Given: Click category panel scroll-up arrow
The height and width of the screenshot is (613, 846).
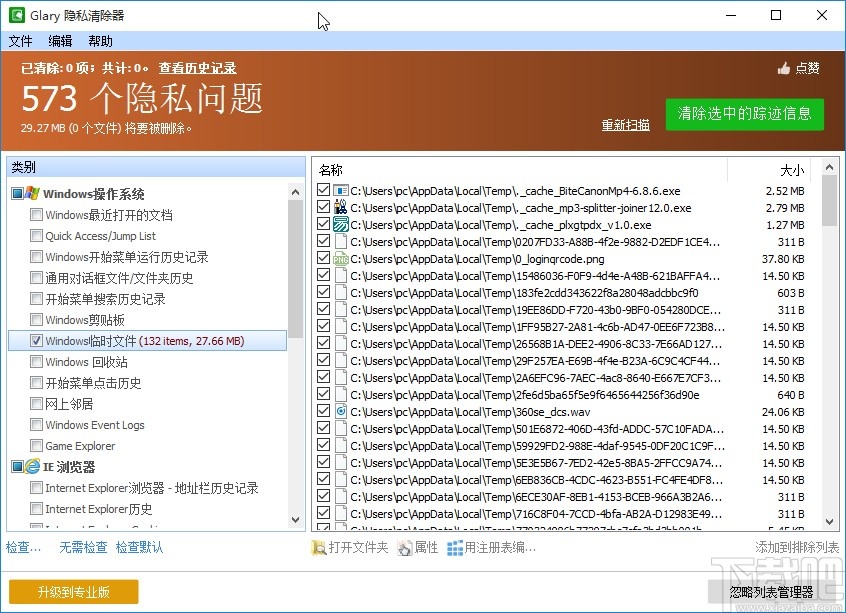Looking at the screenshot, I should point(295,192).
